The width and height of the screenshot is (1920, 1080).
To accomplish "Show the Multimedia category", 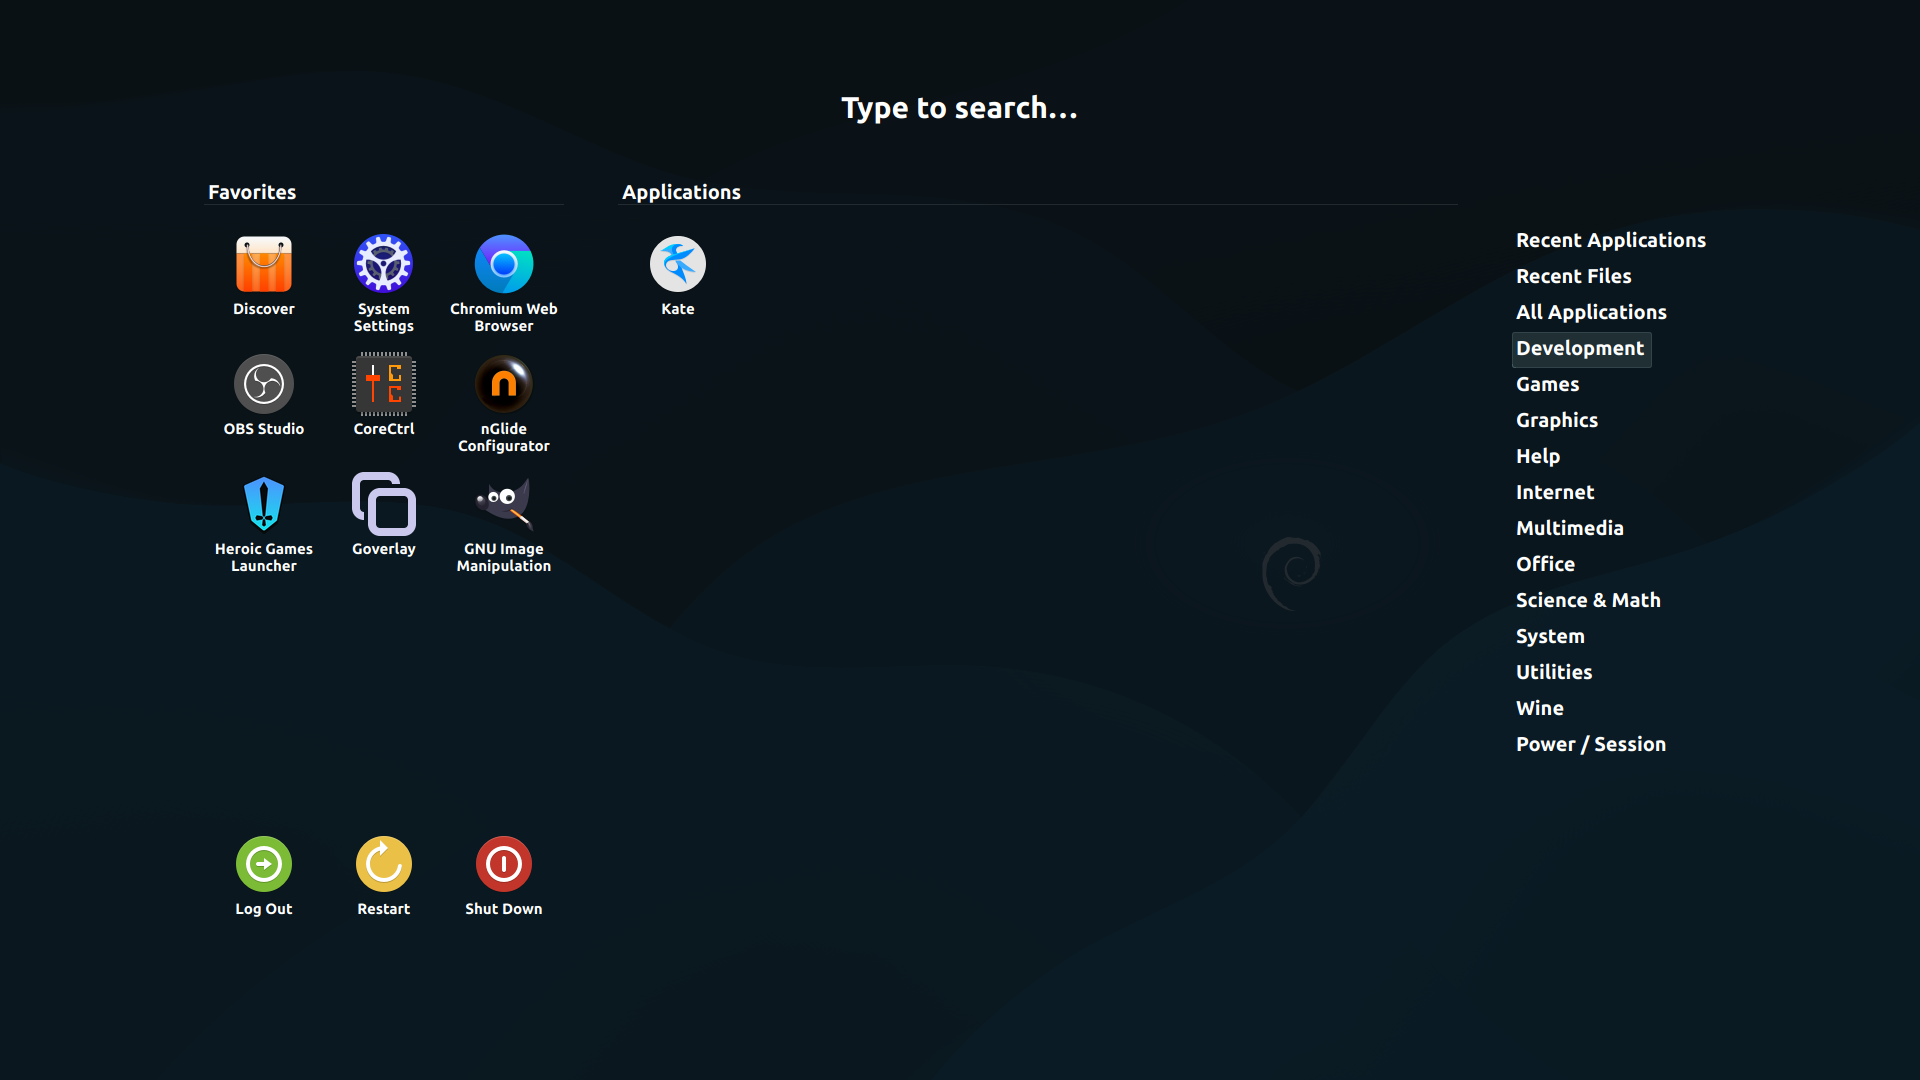I will (x=1569, y=528).
